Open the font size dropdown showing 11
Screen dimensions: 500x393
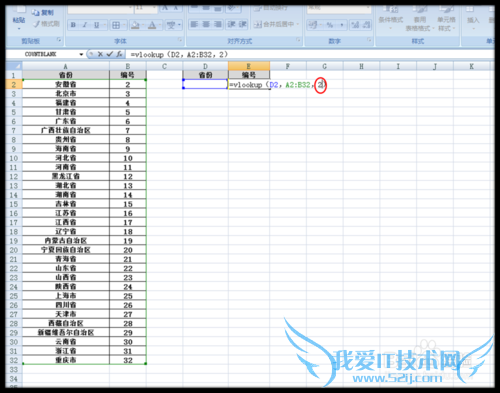(x=154, y=8)
